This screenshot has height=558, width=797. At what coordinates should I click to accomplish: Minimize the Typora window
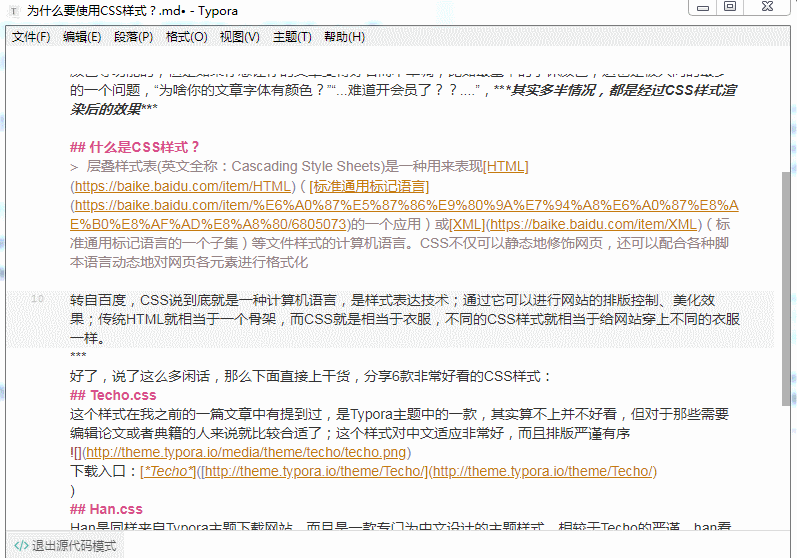704,7
